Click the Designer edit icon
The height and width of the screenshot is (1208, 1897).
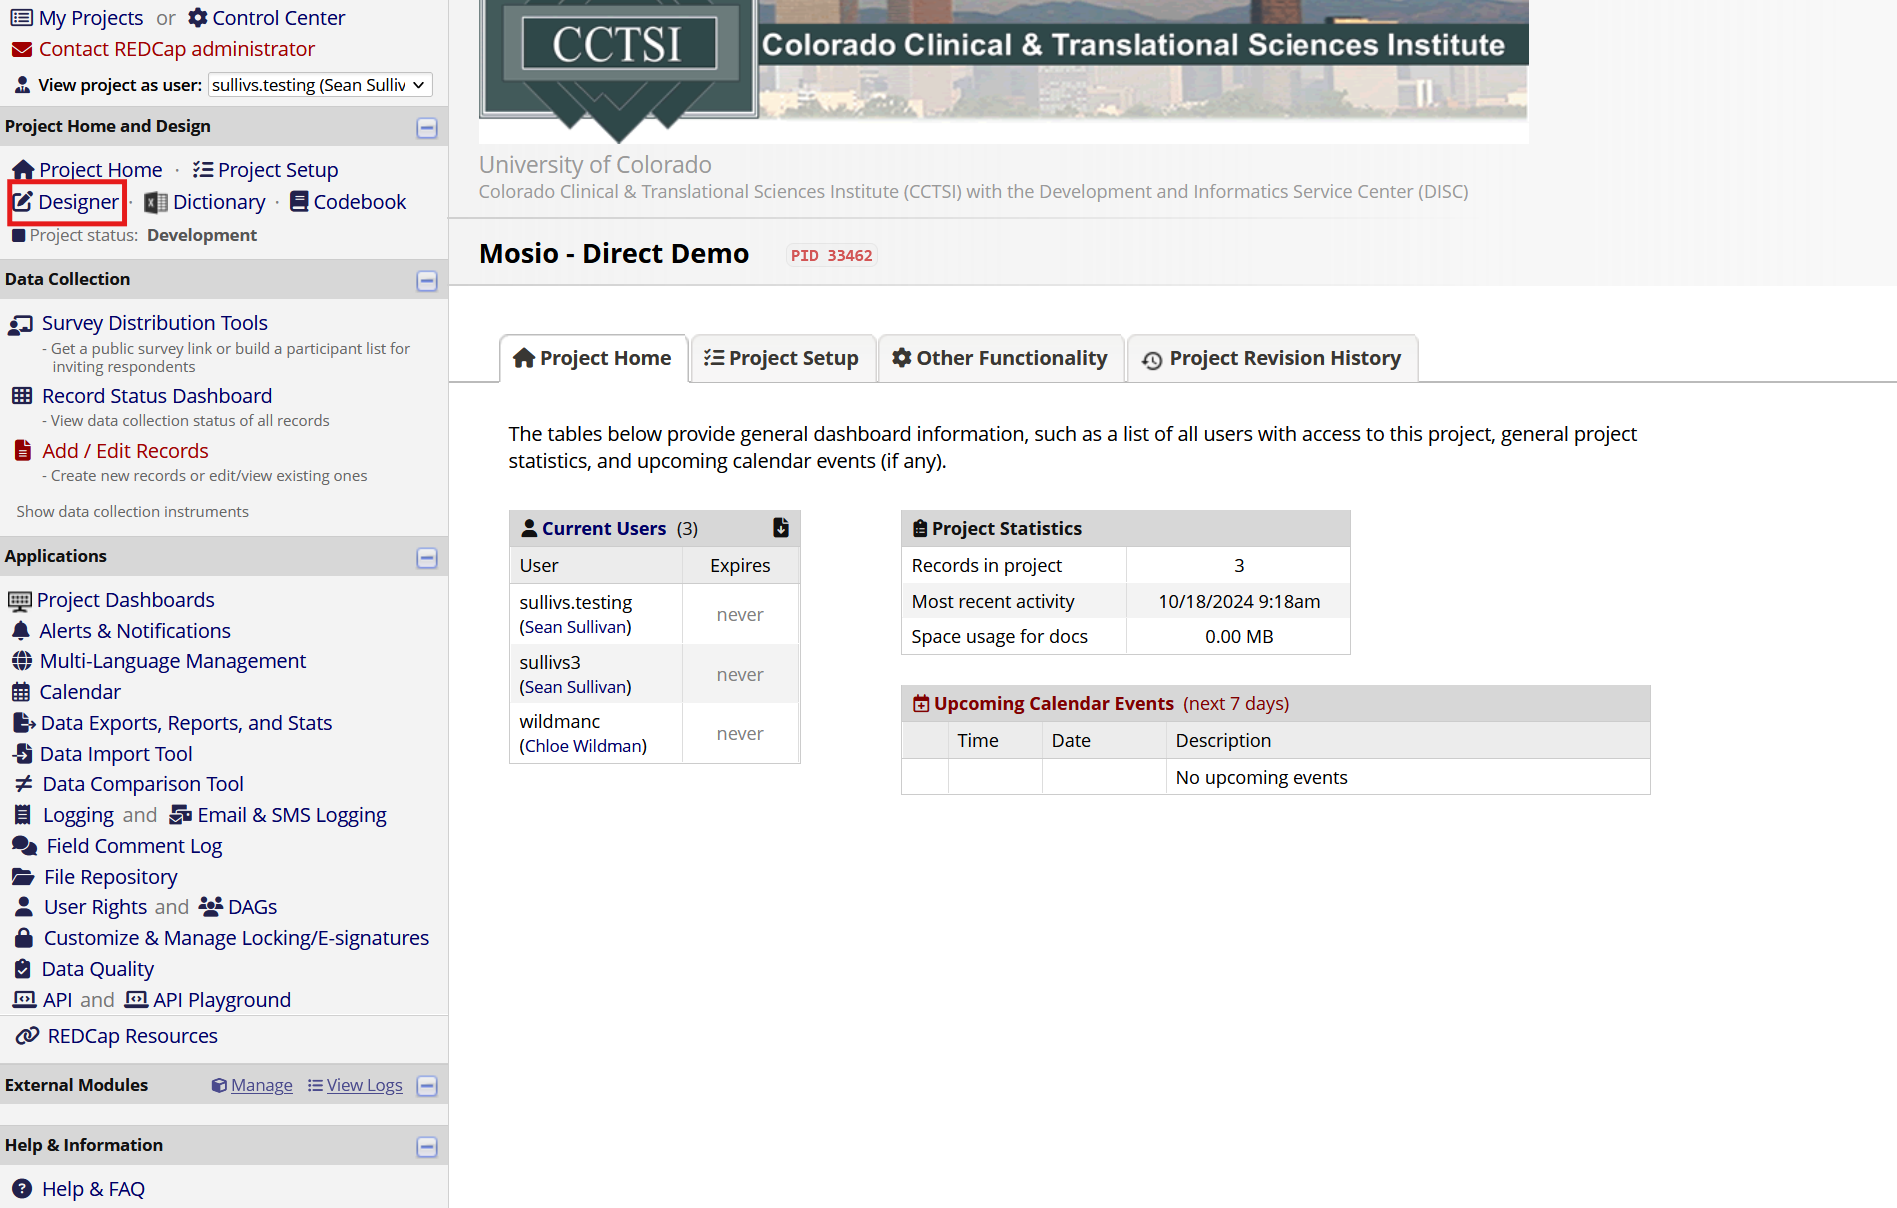(x=23, y=202)
